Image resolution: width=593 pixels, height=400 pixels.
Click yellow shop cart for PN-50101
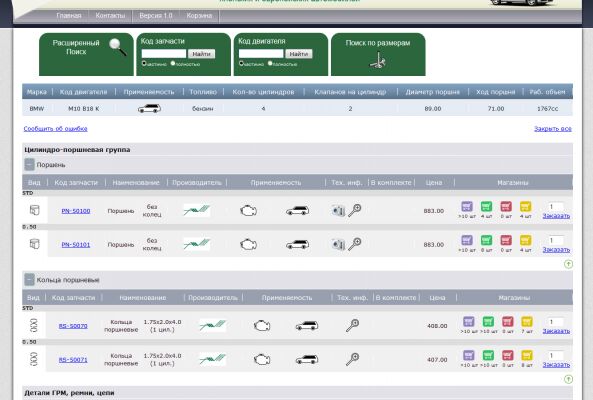click(x=526, y=240)
